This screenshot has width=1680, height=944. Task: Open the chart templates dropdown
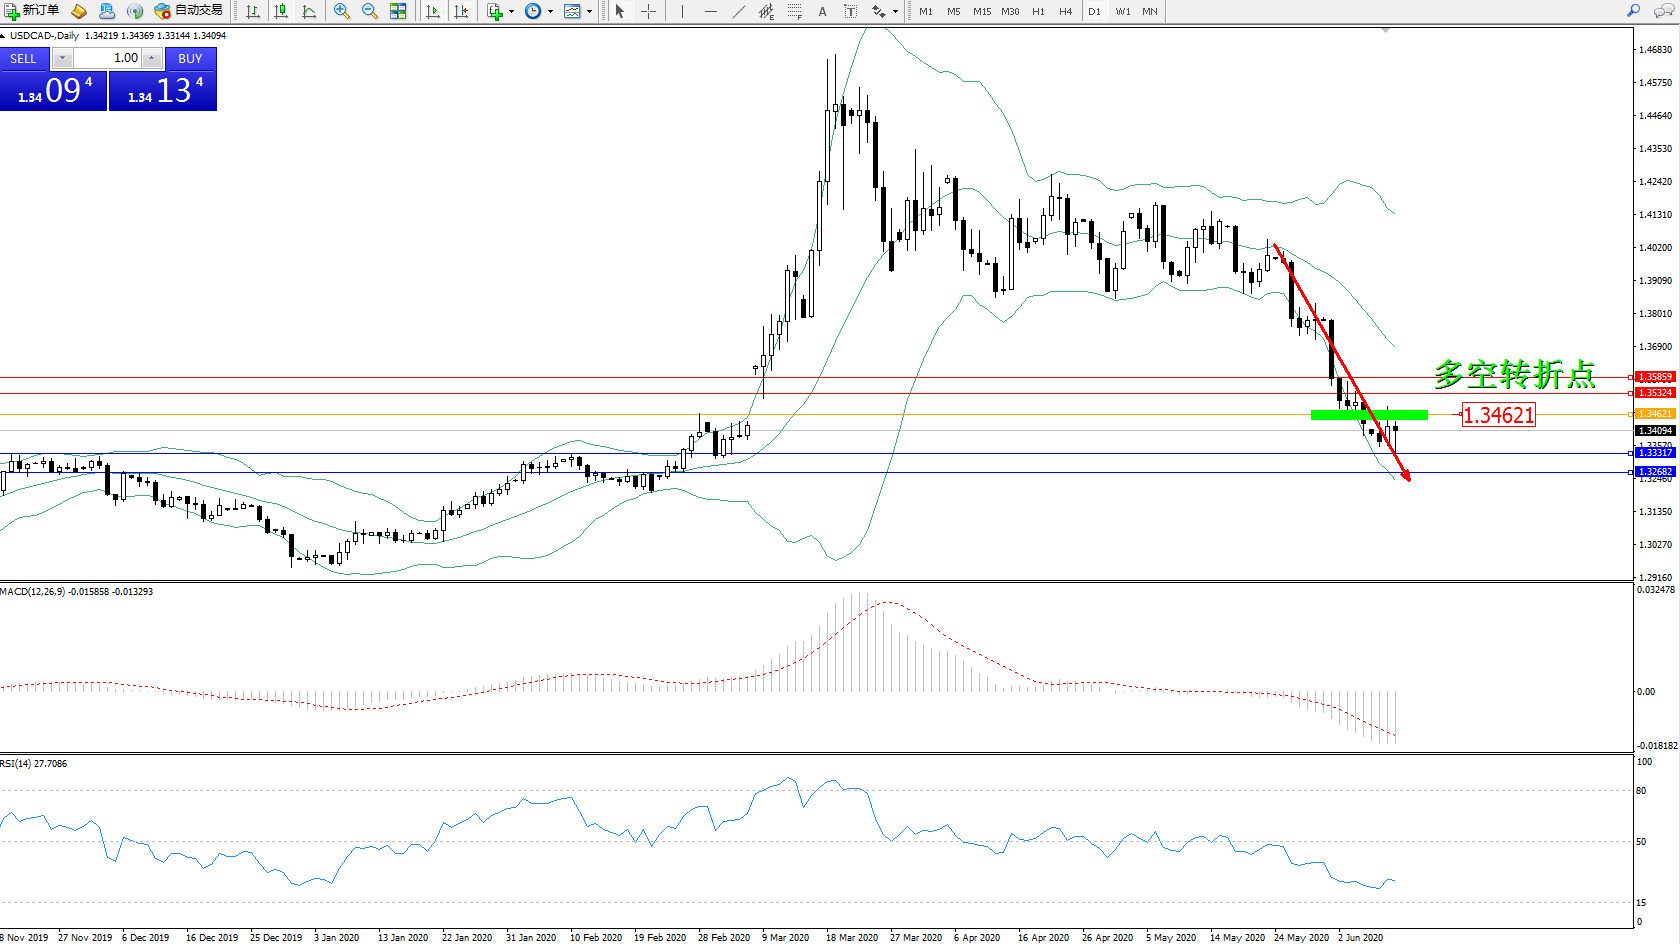pos(589,12)
